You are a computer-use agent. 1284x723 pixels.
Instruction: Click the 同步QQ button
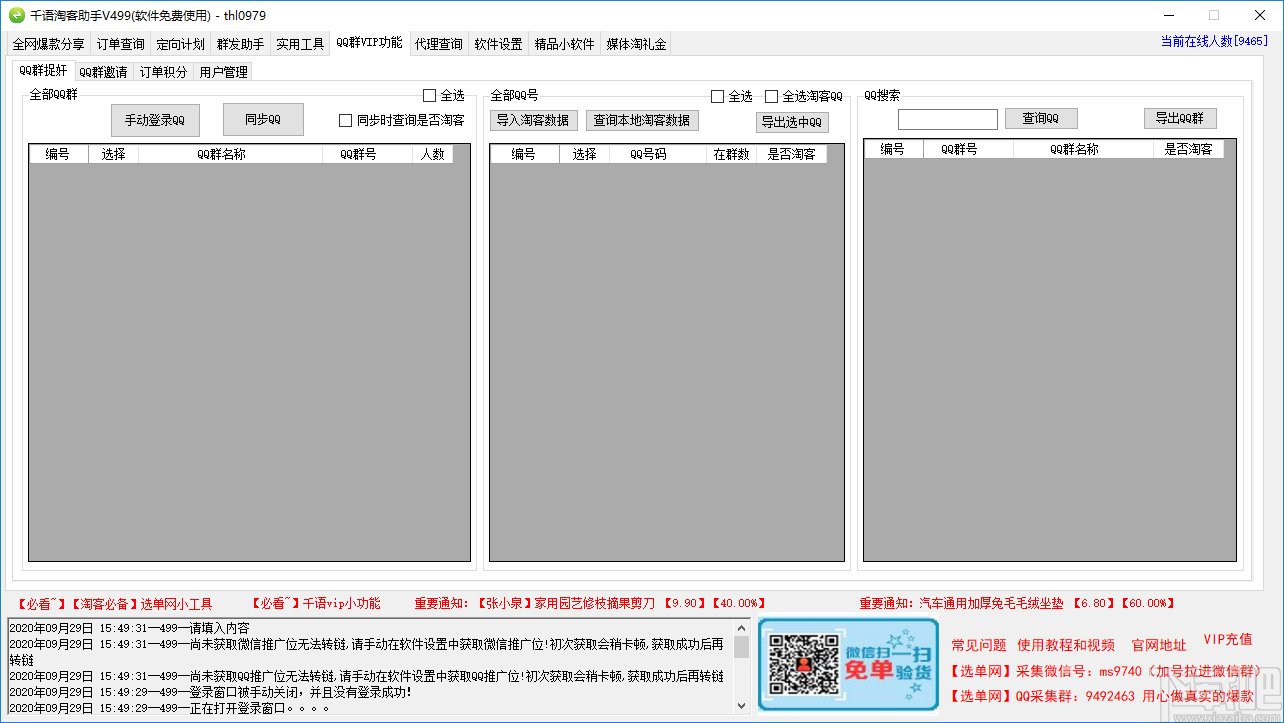tap(263, 119)
